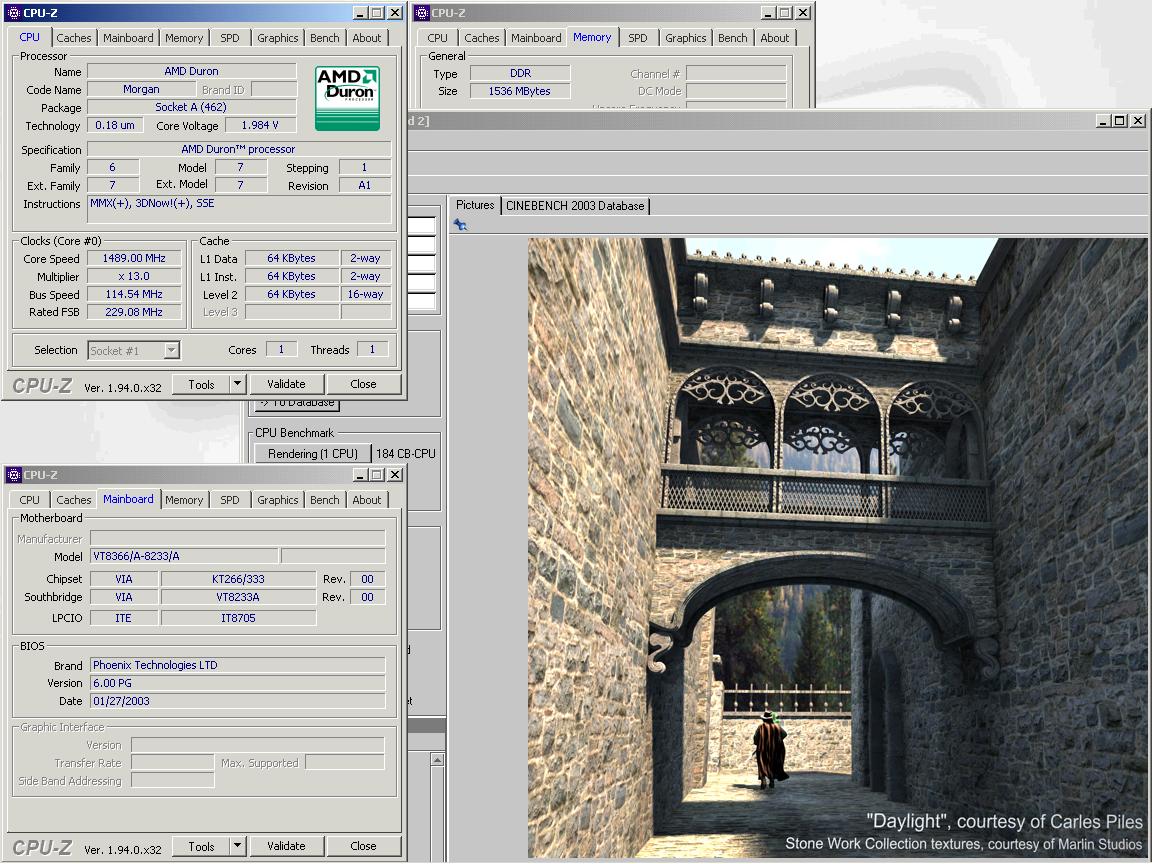Click the LPCIO IT8705 field
The width and height of the screenshot is (1152, 864).
tap(238, 618)
